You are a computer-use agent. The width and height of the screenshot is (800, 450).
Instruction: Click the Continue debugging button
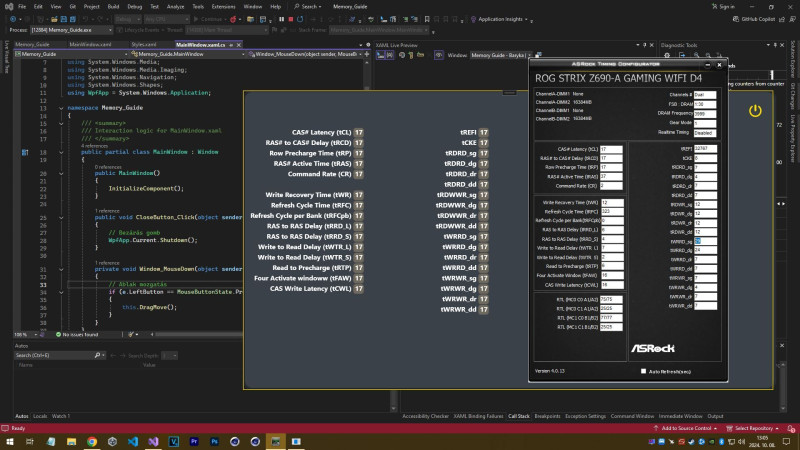click(x=208, y=19)
